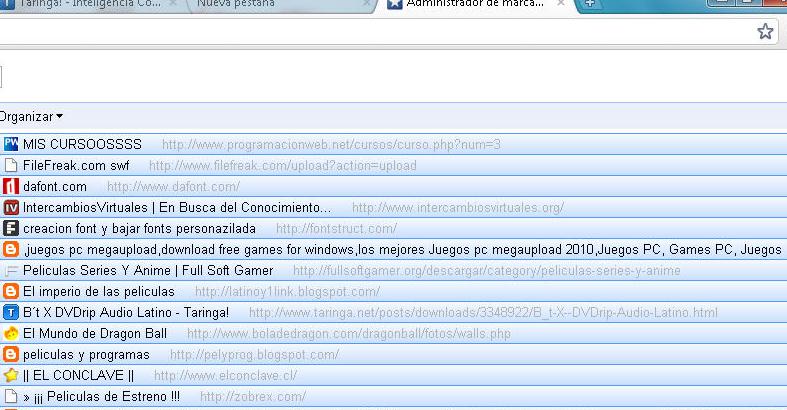Select the Administrador de marca... tab

[x=475, y=4]
